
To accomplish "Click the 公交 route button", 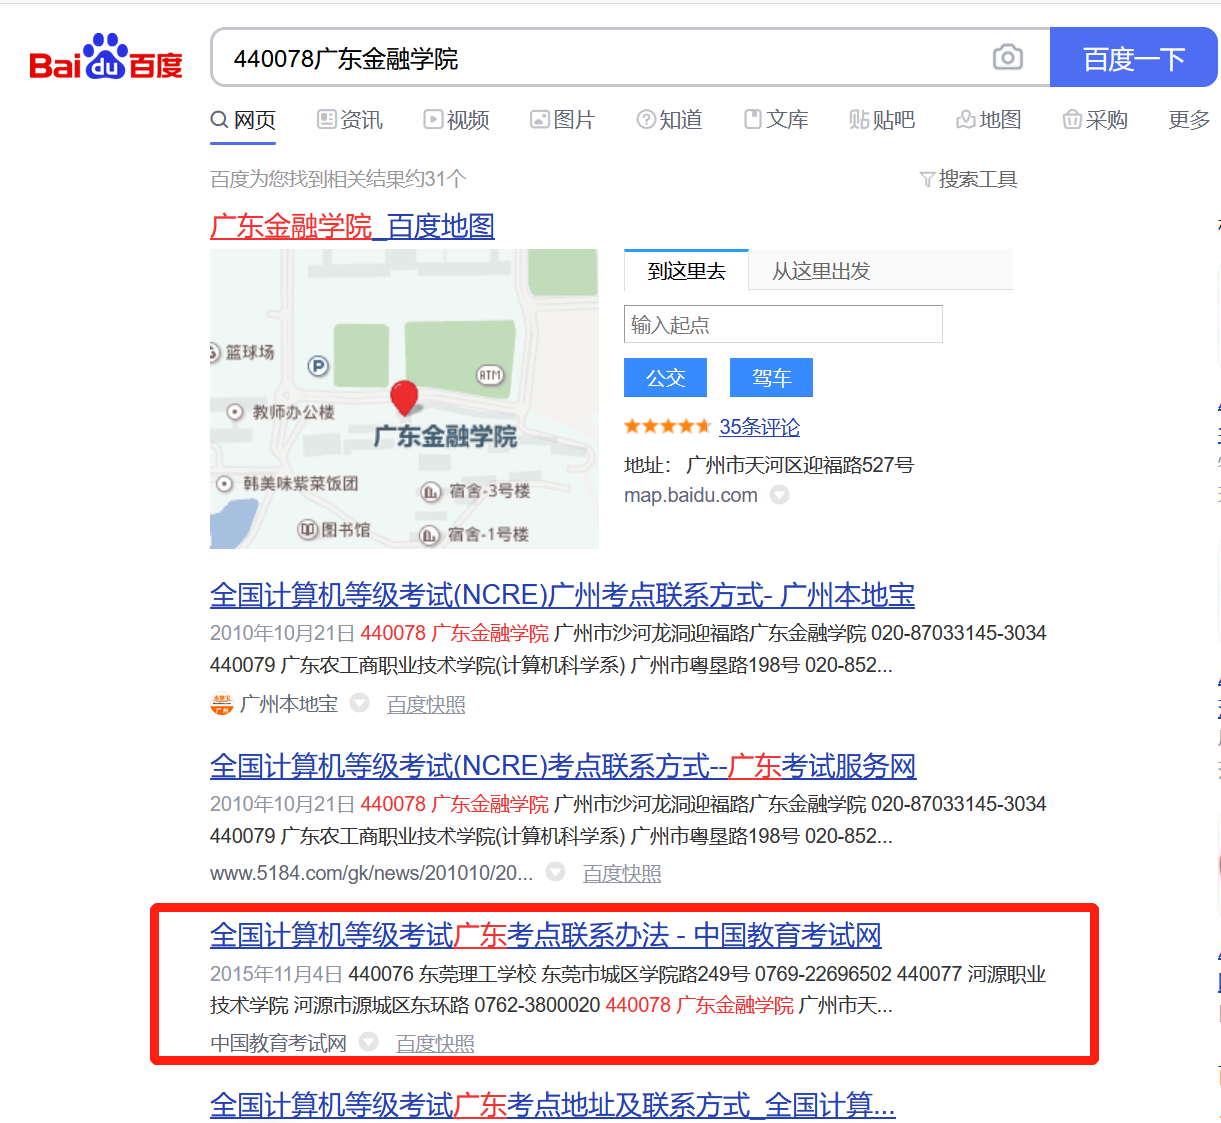I will pyautogui.click(x=665, y=378).
